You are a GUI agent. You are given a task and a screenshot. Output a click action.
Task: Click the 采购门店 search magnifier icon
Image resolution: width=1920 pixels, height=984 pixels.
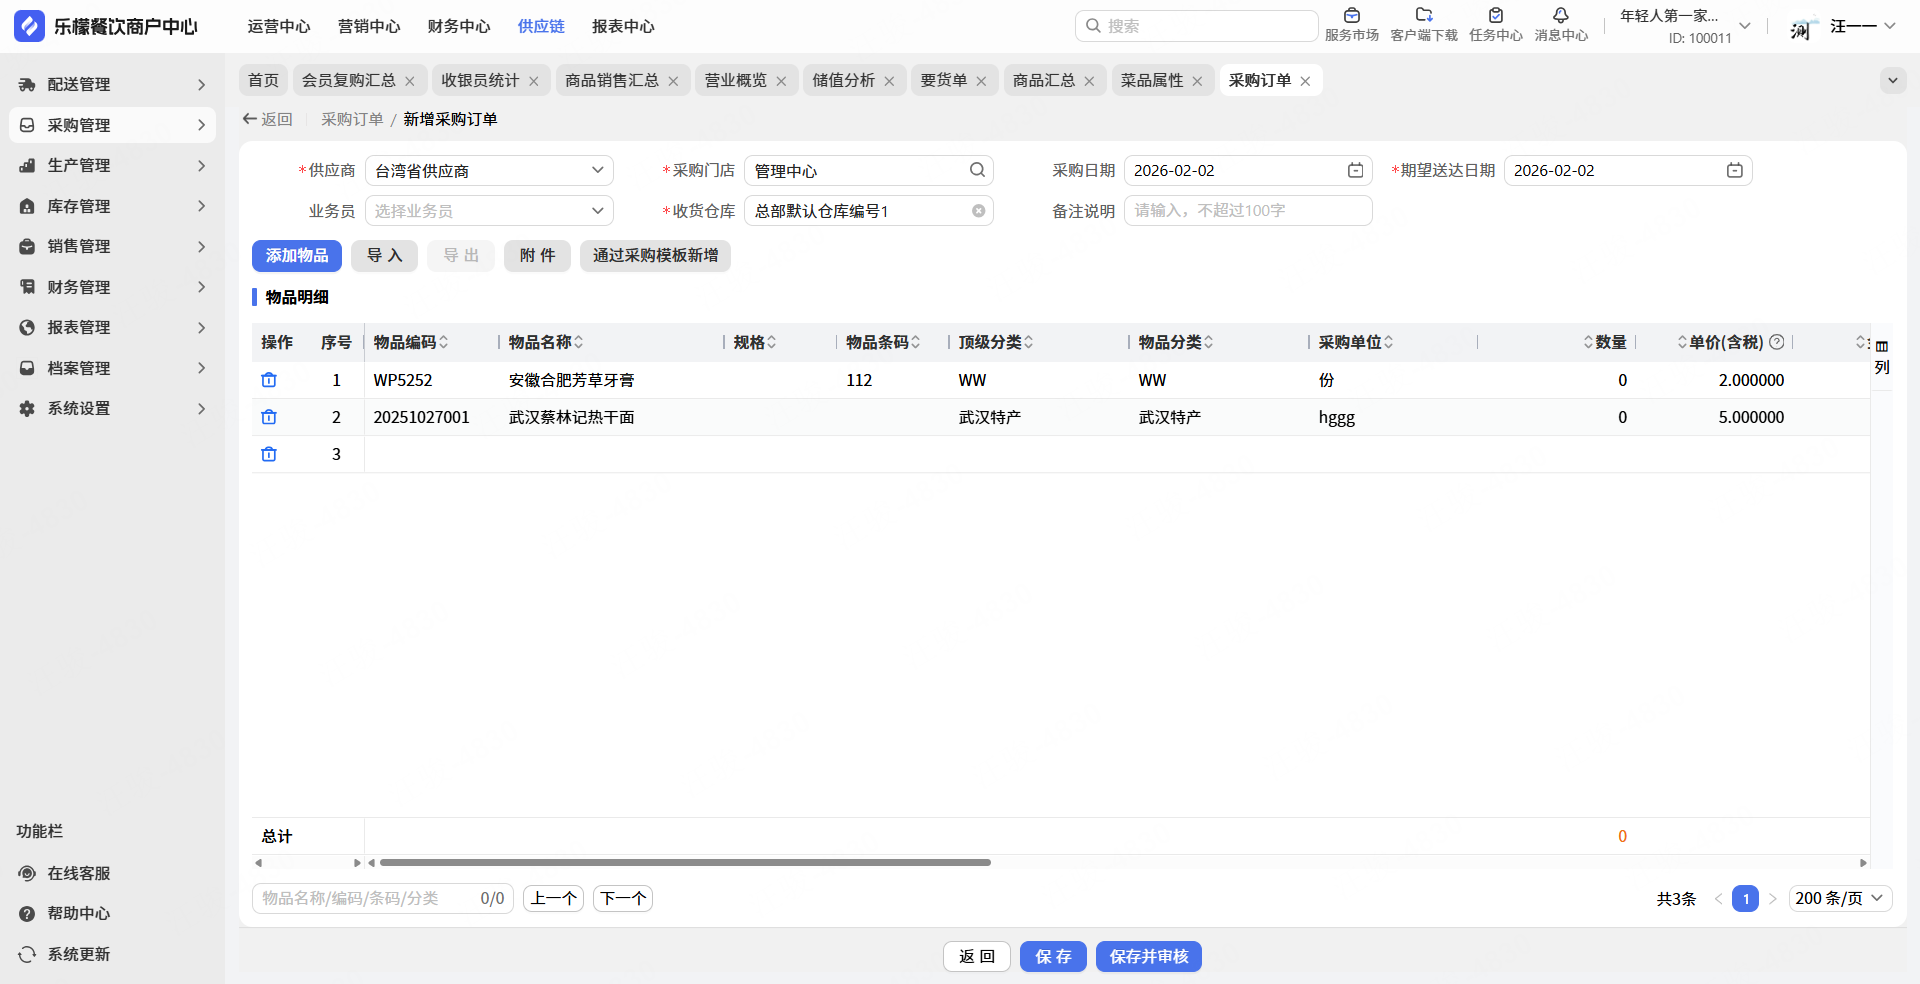tap(977, 170)
